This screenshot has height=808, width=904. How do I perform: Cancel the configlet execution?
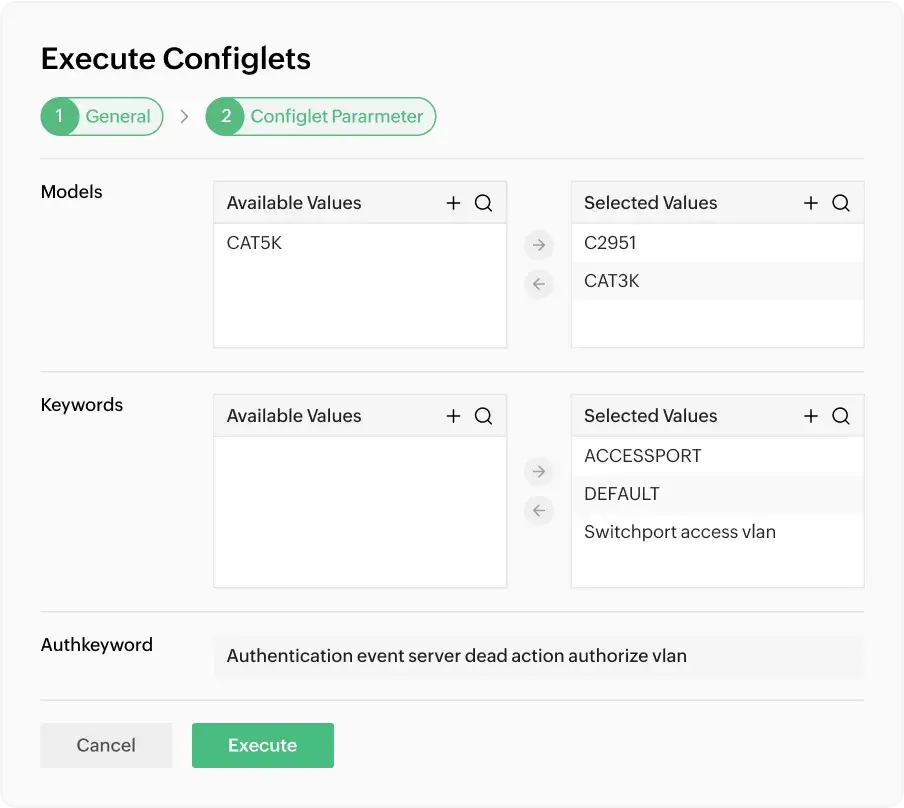[106, 745]
